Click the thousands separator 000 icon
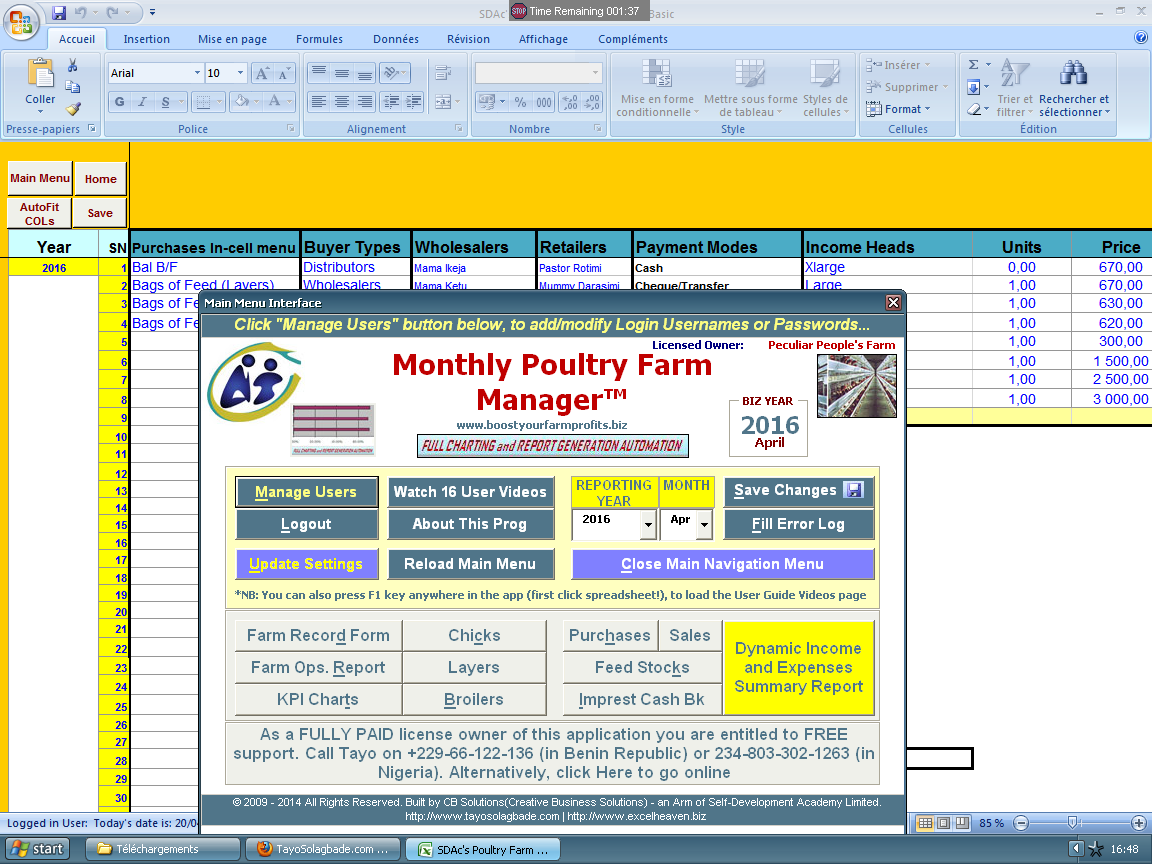 pyautogui.click(x=544, y=102)
